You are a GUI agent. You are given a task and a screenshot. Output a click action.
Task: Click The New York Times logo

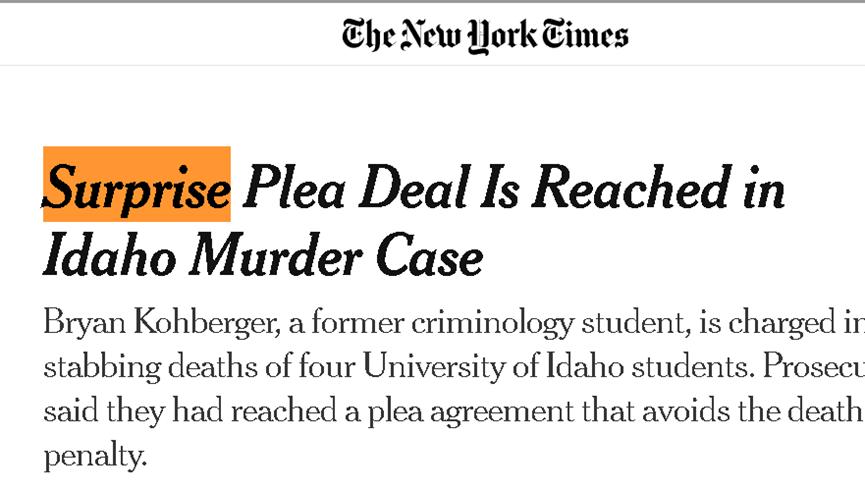point(485,36)
